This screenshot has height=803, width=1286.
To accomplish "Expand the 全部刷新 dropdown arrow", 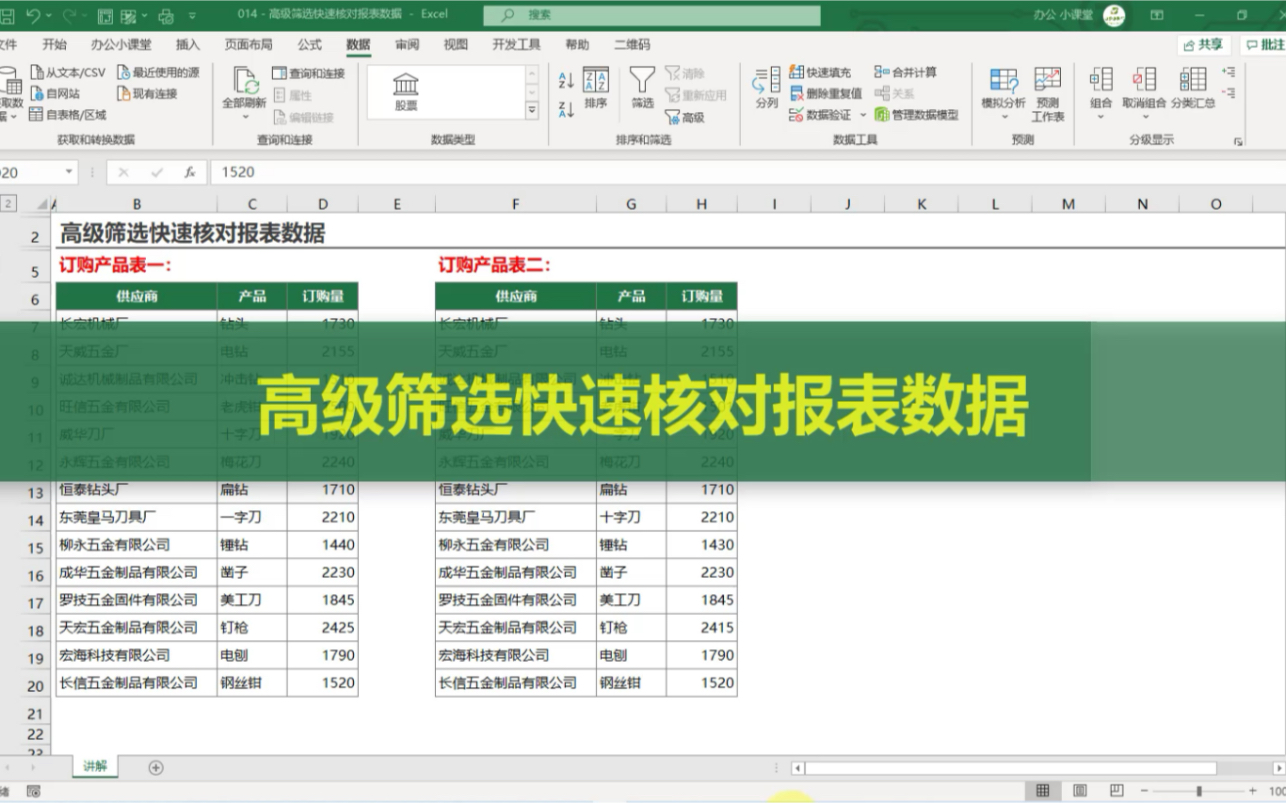I will [245, 117].
